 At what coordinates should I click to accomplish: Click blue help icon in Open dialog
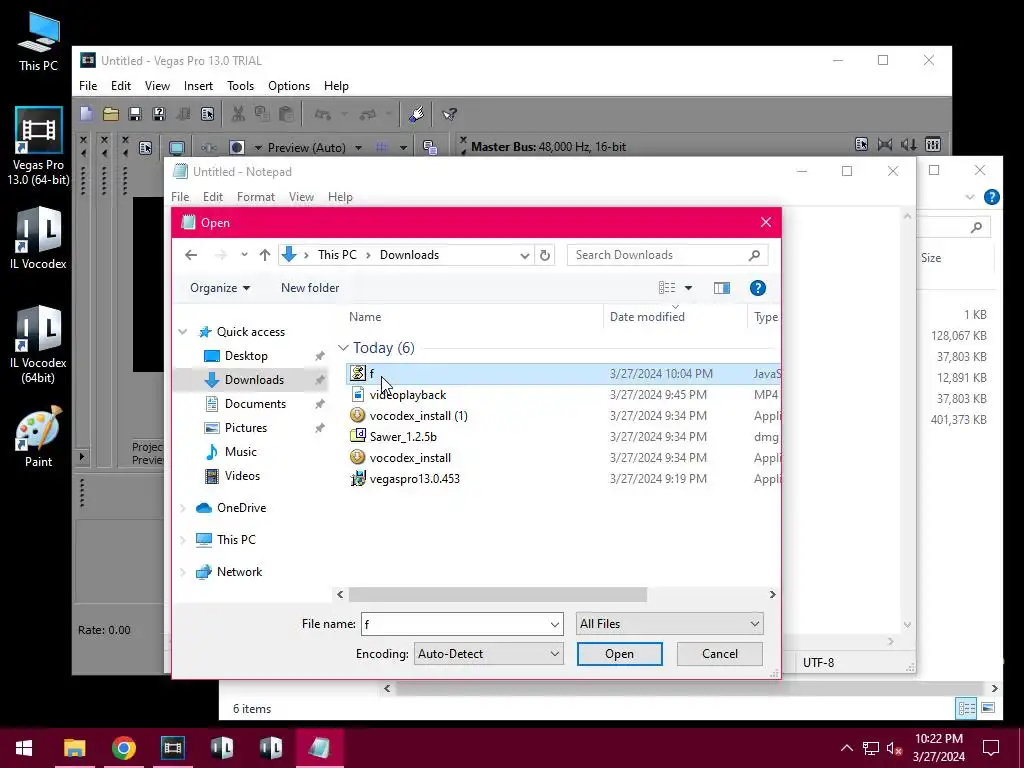758,288
